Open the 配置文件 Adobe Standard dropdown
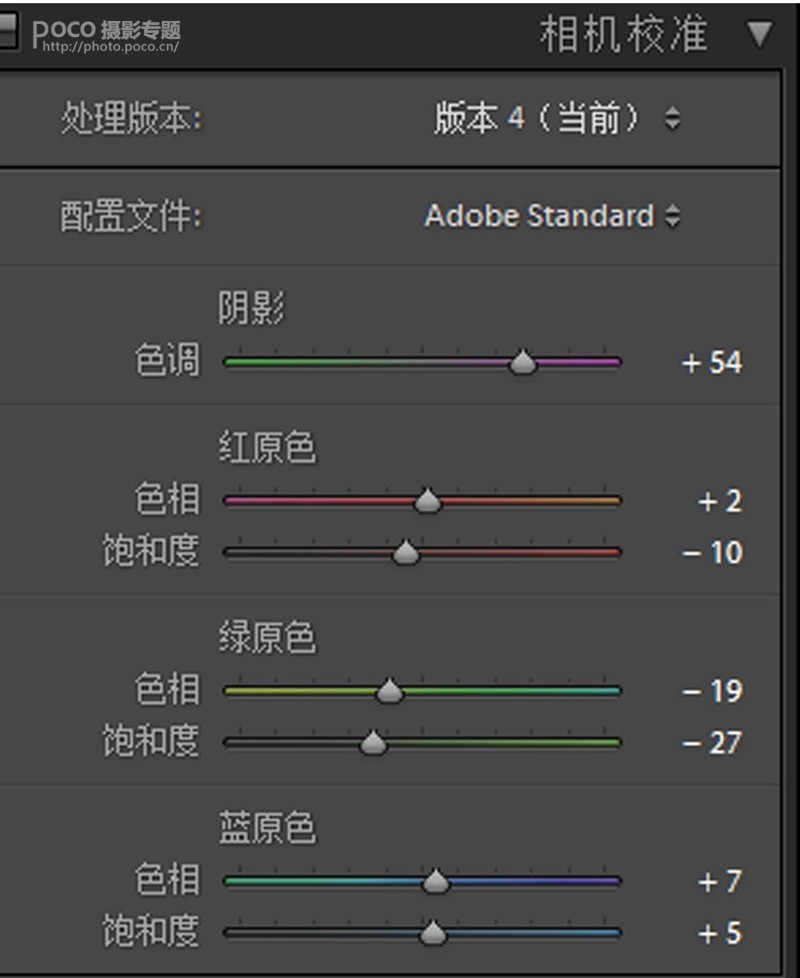Viewport: 800px width, 978px height. point(552,216)
